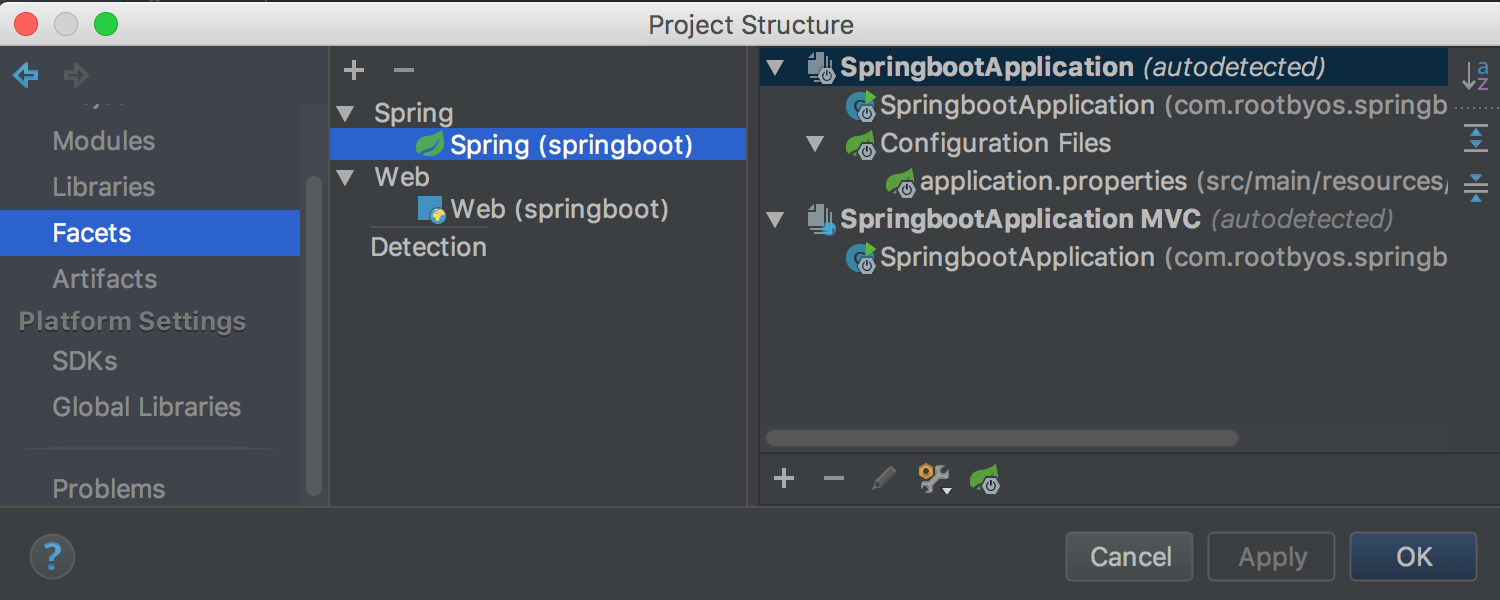Sort filesets alphabetically with the a-z icon

click(x=1477, y=75)
